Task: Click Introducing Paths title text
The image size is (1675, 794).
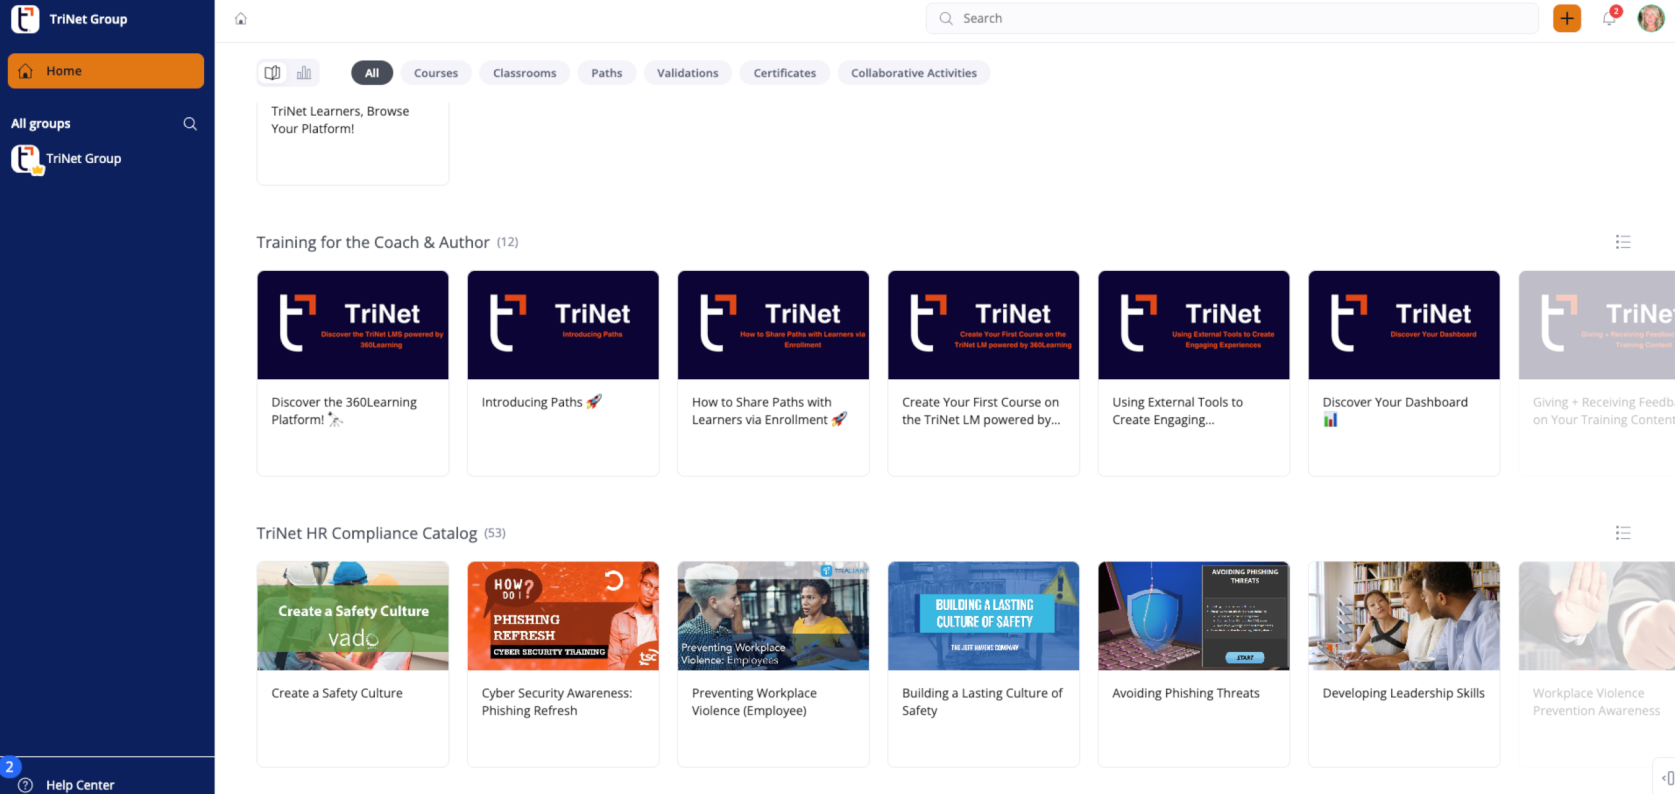Action: pyautogui.click(x=542, y=402)
